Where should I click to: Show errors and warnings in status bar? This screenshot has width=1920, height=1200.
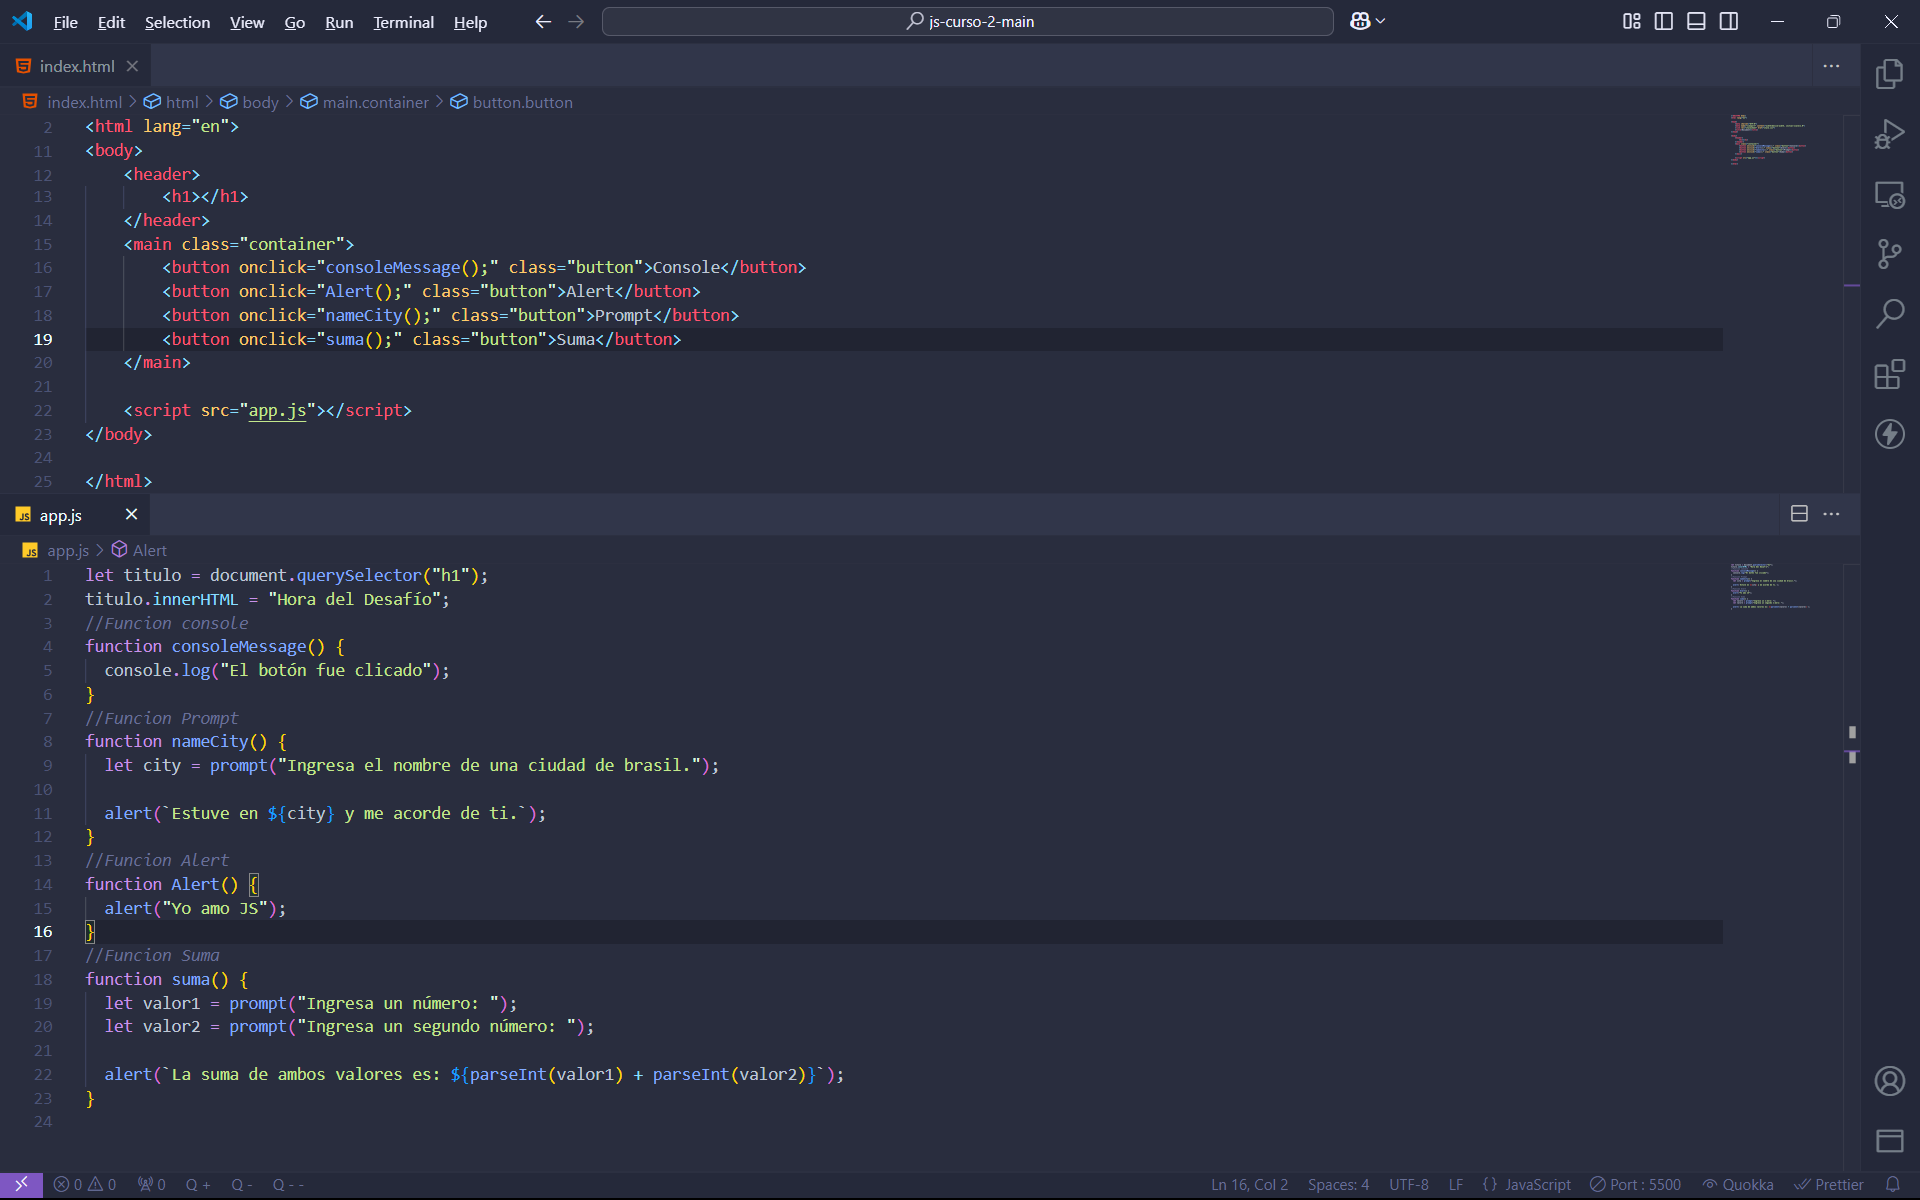tap(85, 1185)
